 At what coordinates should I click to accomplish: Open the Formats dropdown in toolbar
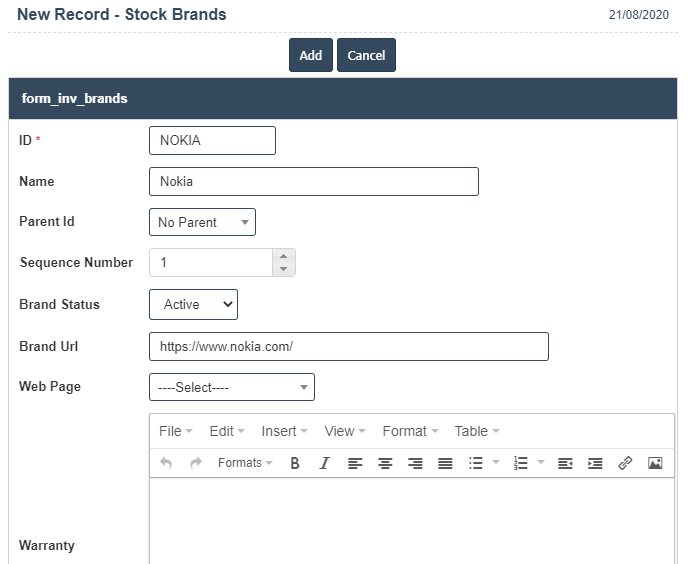point(245,463)
